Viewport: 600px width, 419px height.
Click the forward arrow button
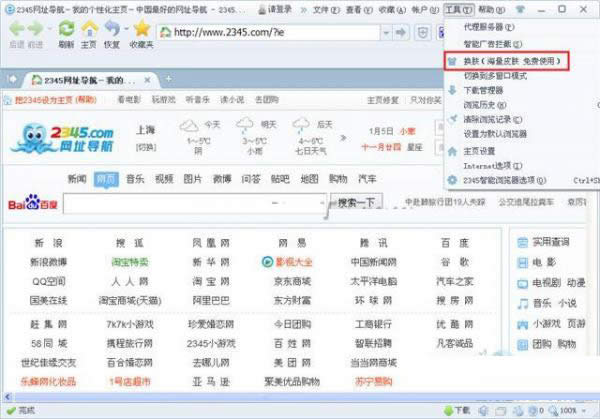tap(36, 29)
